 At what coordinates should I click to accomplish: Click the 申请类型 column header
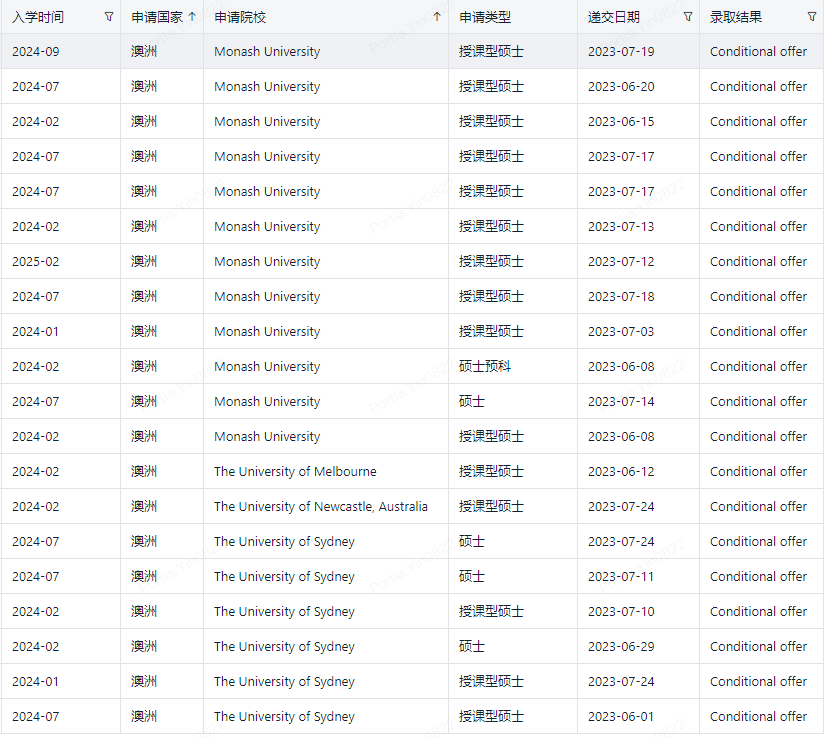[x=484, y=17]
